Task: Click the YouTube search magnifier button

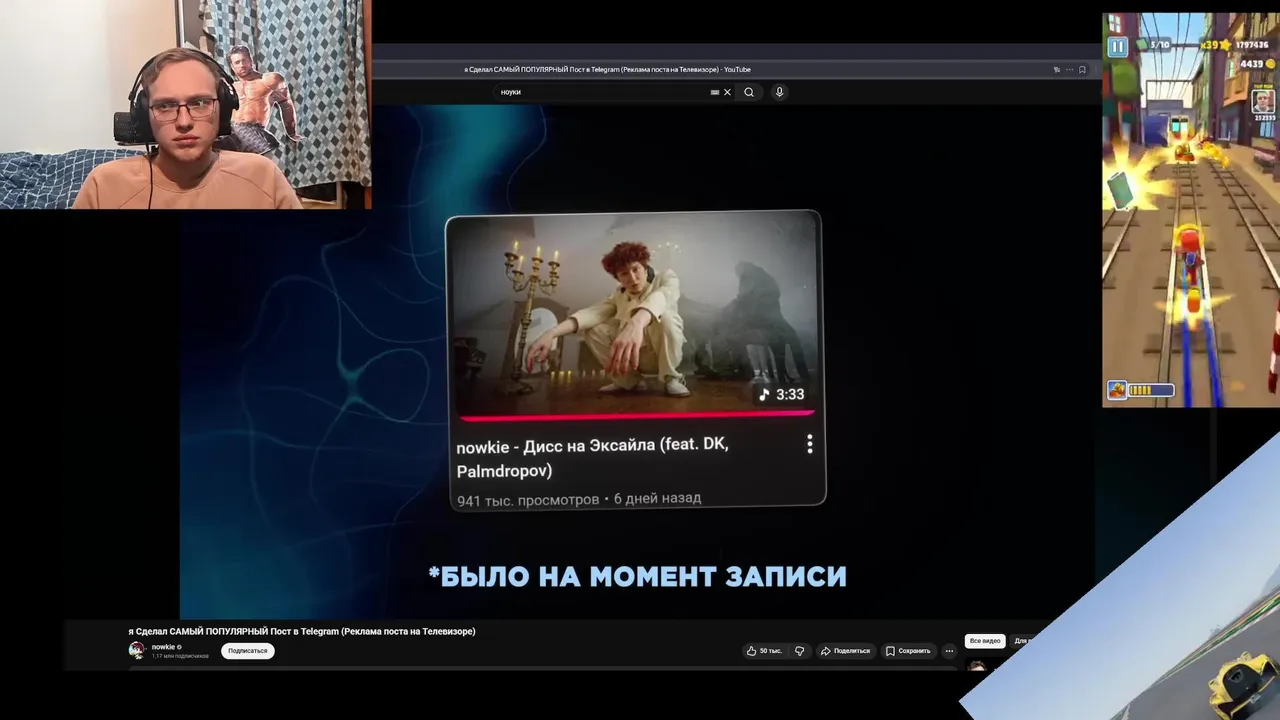Action: pos(749,92)
